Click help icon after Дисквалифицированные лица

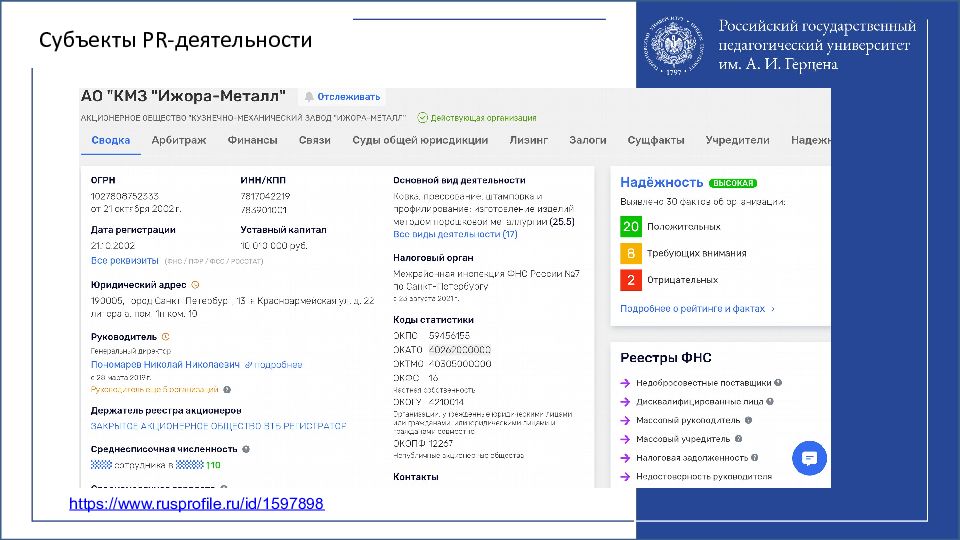pos(770,402)
